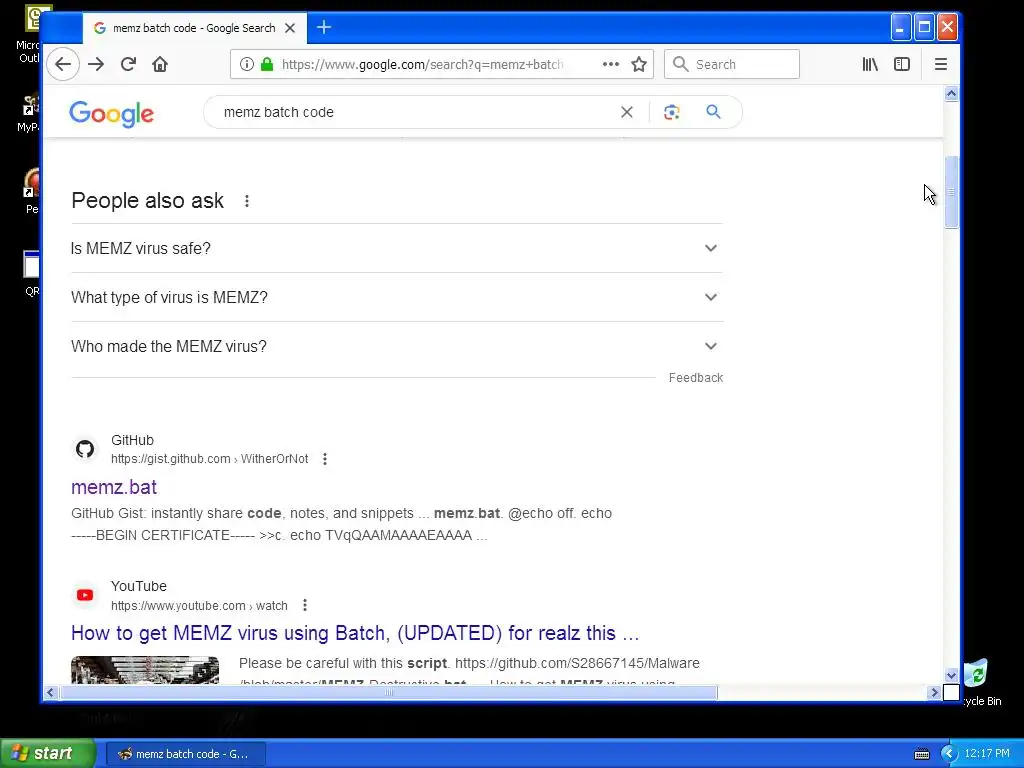Open the Recycle Bin desktop icon
The width and height of the screenshot is (1024, 768).
click(978, 683)
